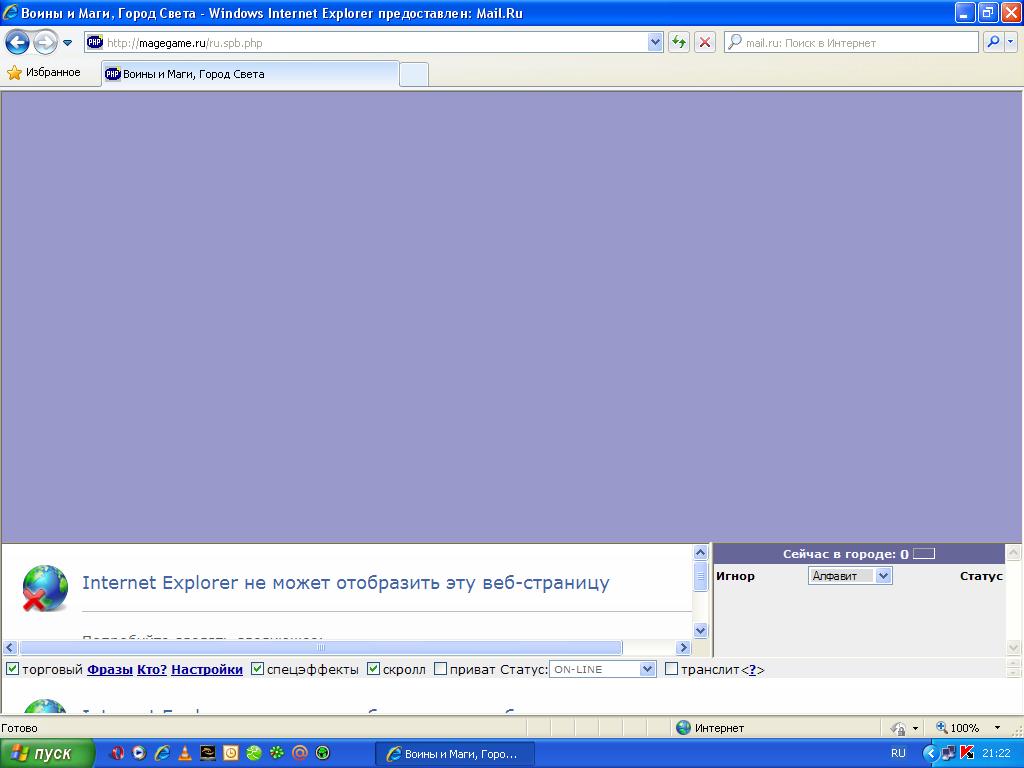Click the browser Forward arrow button
This screenshot has width=1024, height=768.
coord(45,42)
